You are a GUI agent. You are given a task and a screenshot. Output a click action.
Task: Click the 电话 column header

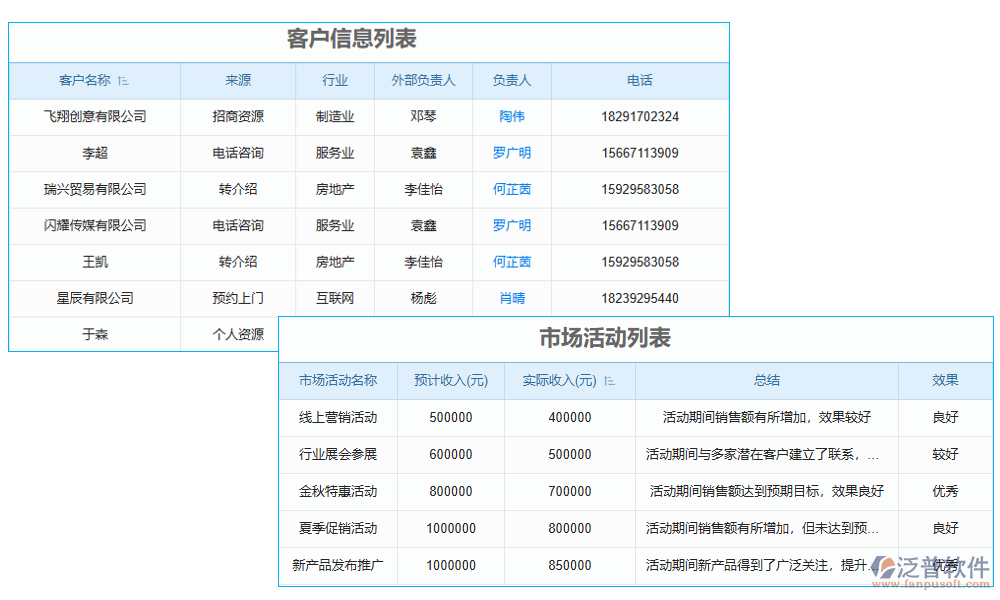point(639,81)
